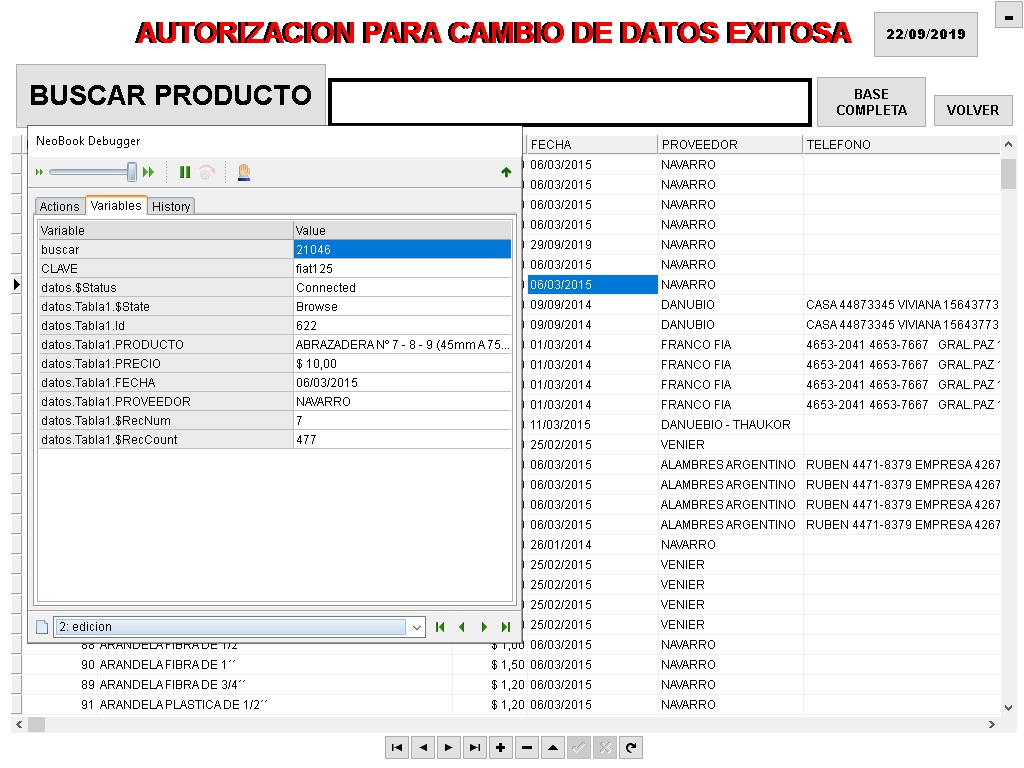Click the plus add record button
1024x768 pixels.
click(x=501, y=748)
